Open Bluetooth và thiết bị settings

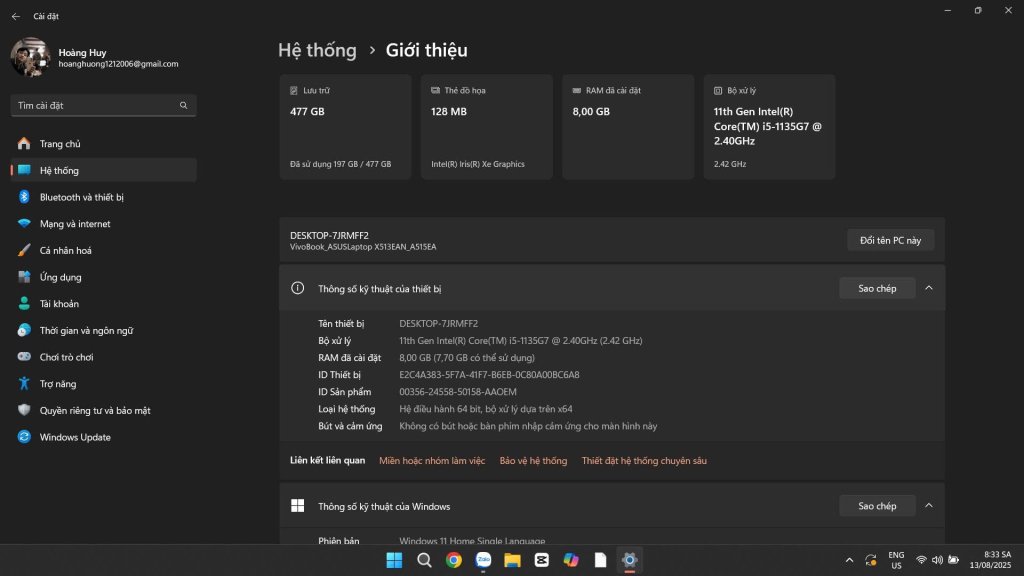coord(103,197)
